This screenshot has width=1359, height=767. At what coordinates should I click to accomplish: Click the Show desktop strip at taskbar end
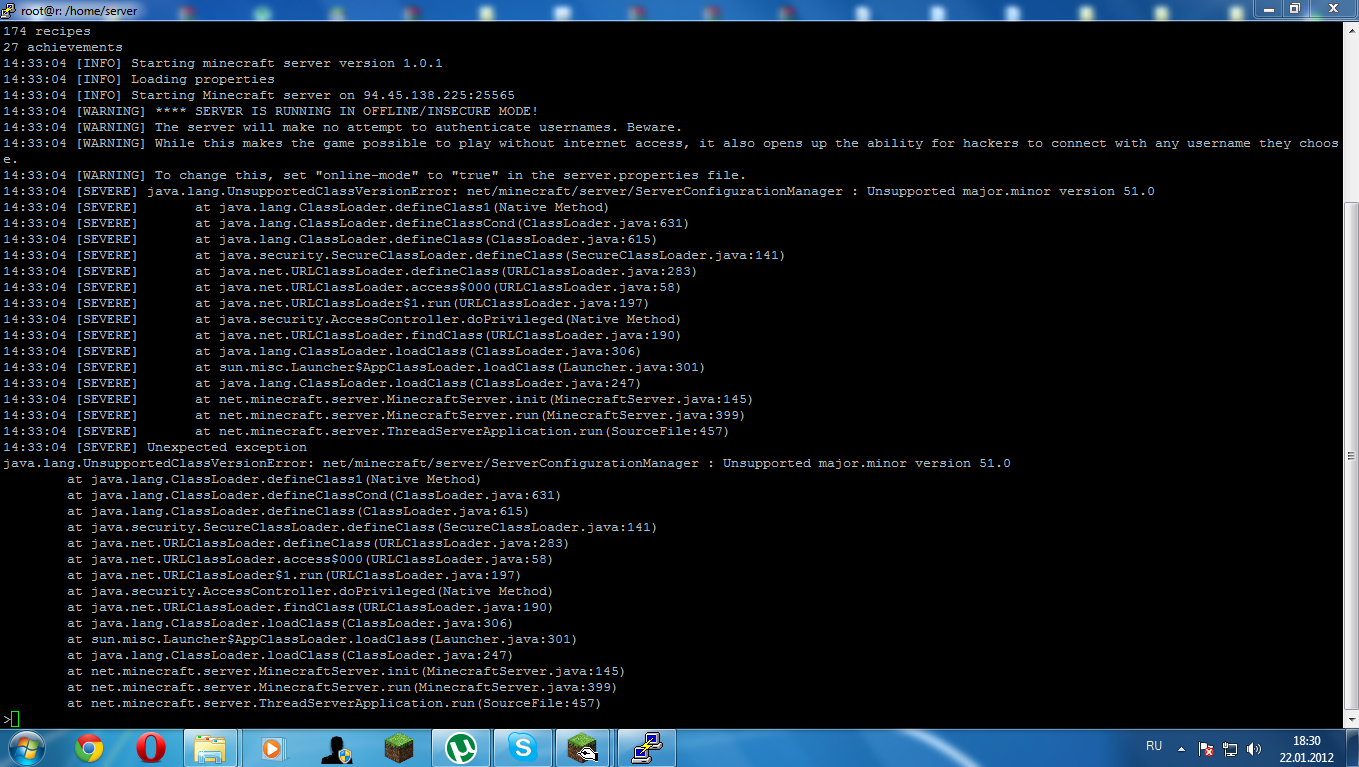[1352, 748]
